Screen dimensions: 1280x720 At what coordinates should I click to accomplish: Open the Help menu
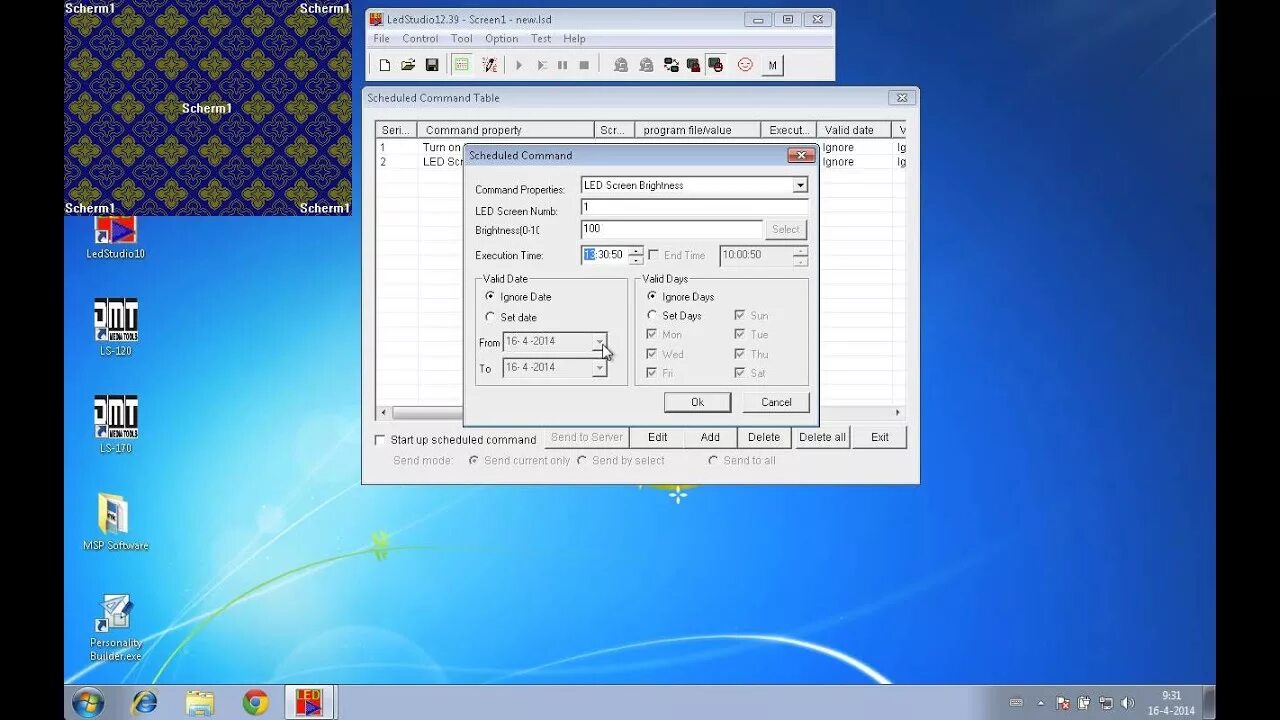[574, 39]
